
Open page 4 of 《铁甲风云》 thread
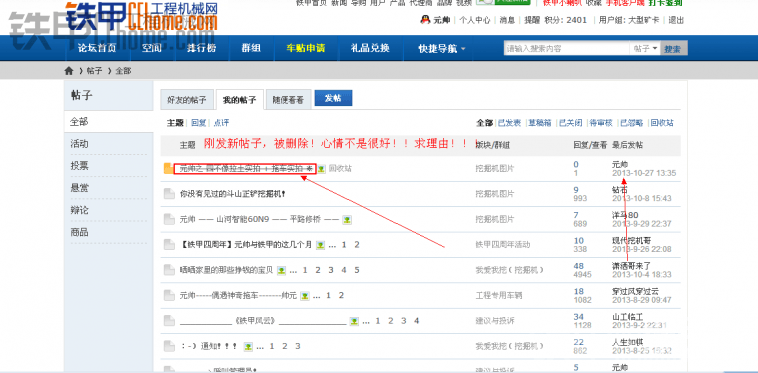coord(416,321)
